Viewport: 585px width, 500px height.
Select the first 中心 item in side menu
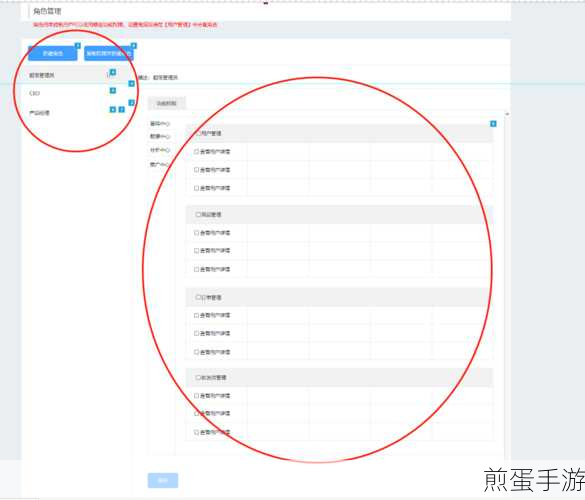160,124
